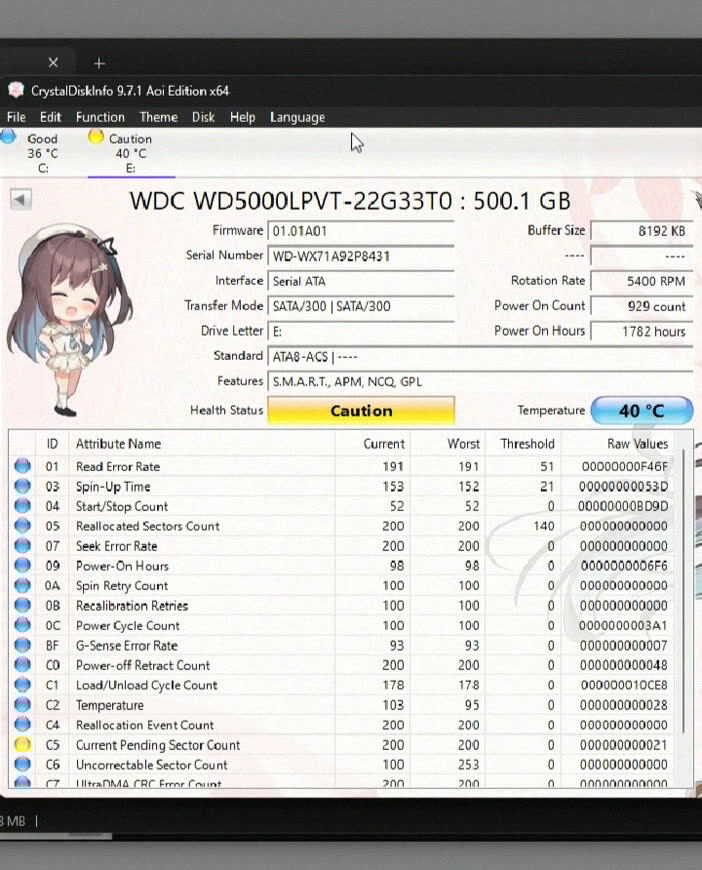Click the next disk arrow button
Screen dimensions: 702x870
point(696,199)
